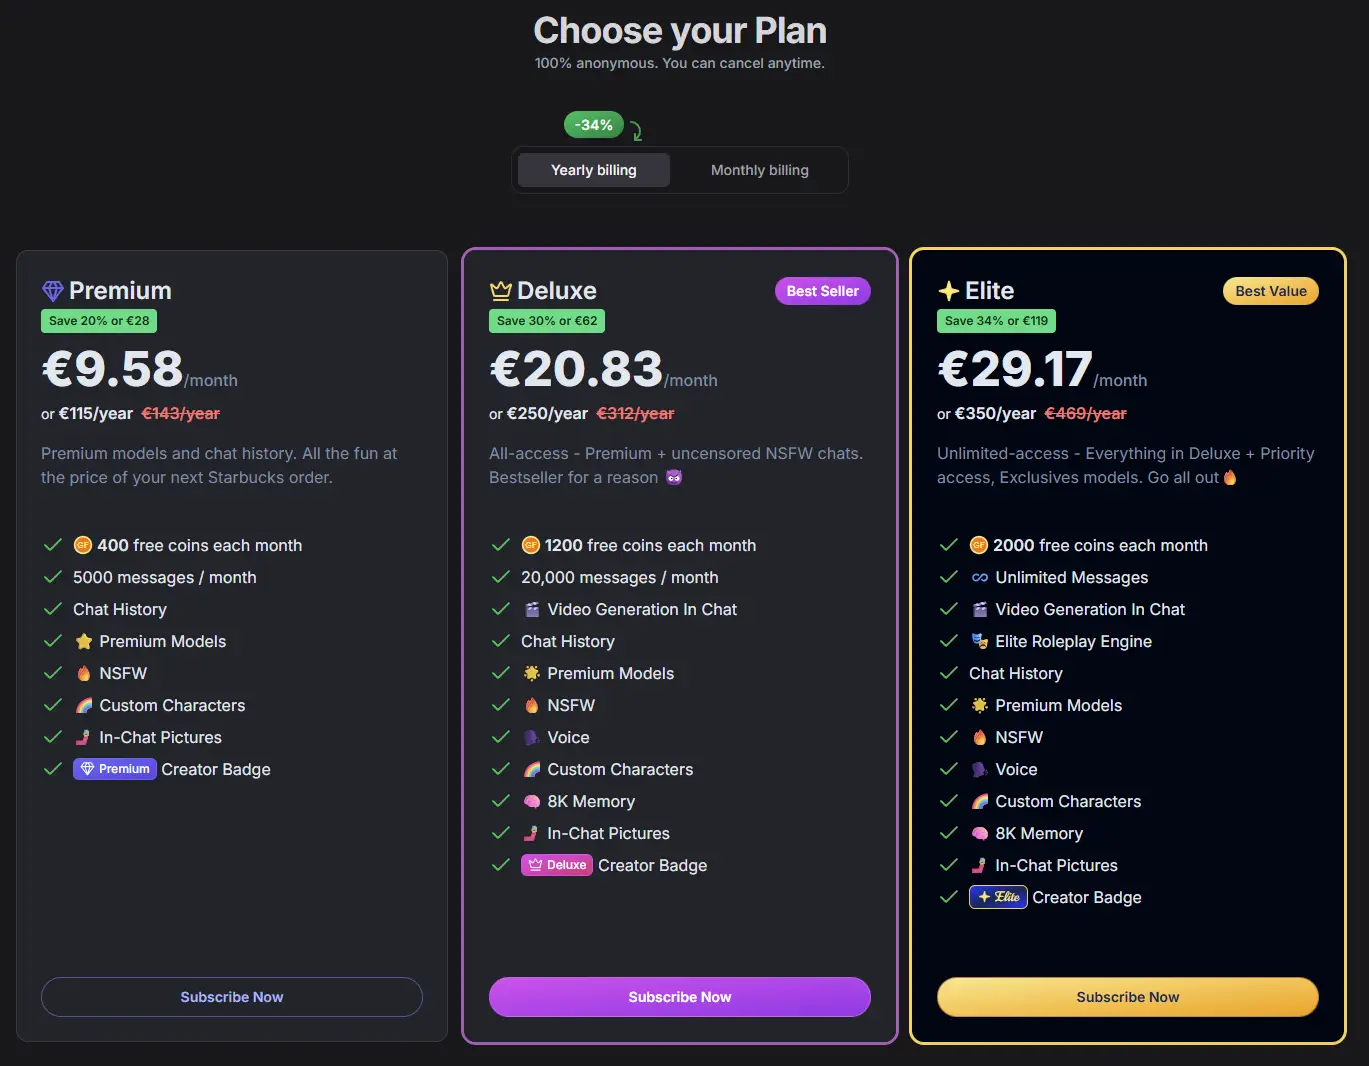Click the purple Premium creator badge
The width and height of the screenshot is (1369, 1066).
114,769
